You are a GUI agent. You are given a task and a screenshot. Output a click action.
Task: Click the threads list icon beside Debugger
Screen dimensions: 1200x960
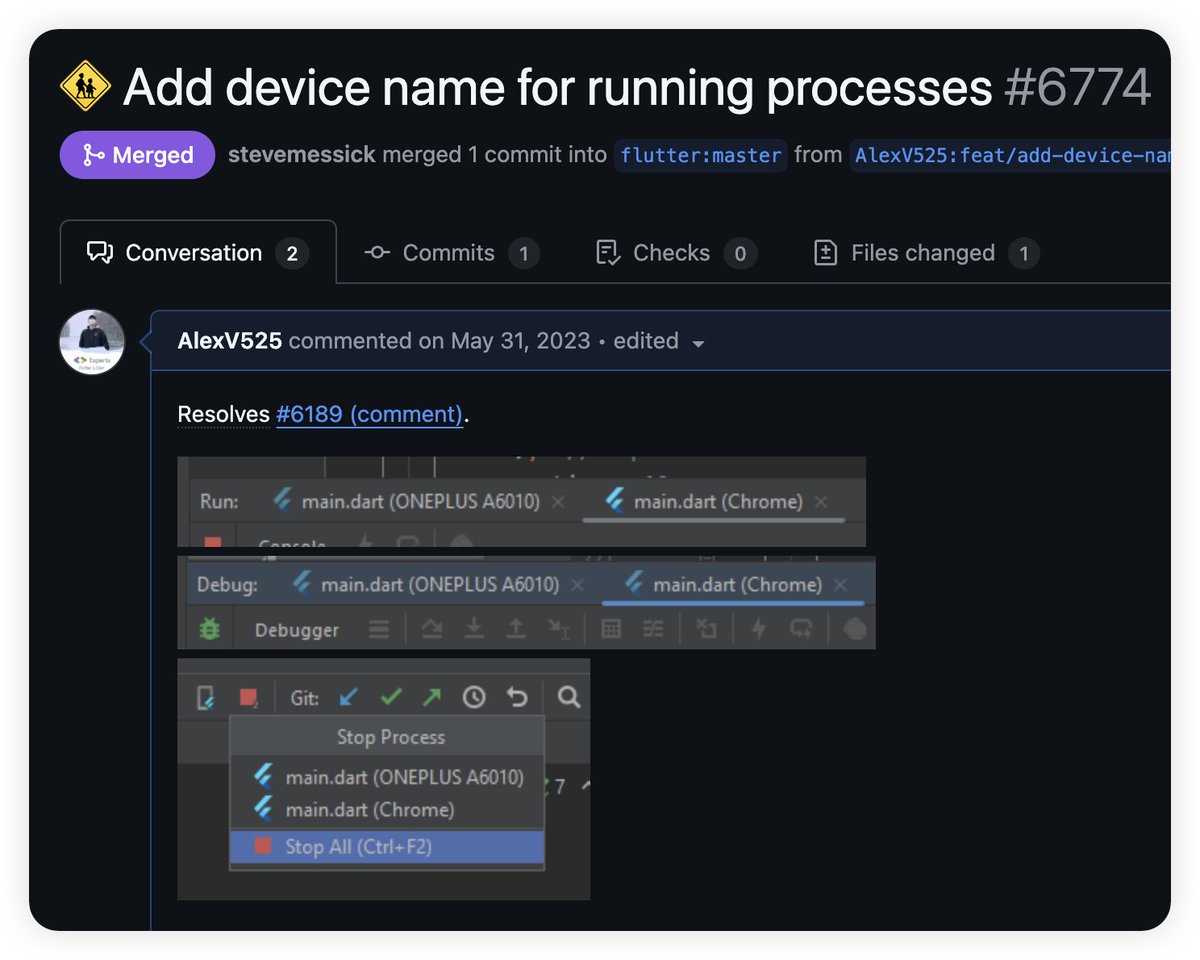point(379,630)
